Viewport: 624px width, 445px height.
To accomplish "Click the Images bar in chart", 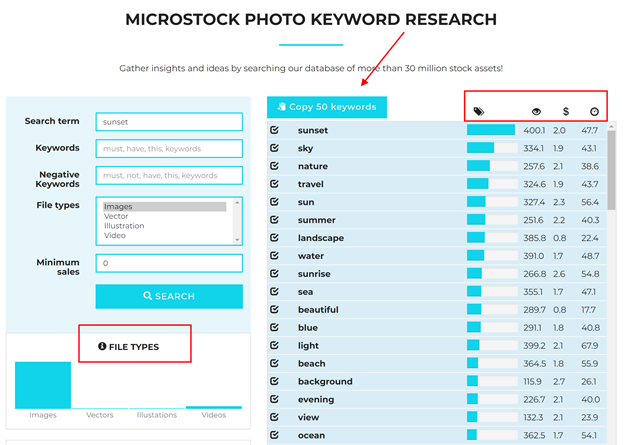I will coord(43,385).
